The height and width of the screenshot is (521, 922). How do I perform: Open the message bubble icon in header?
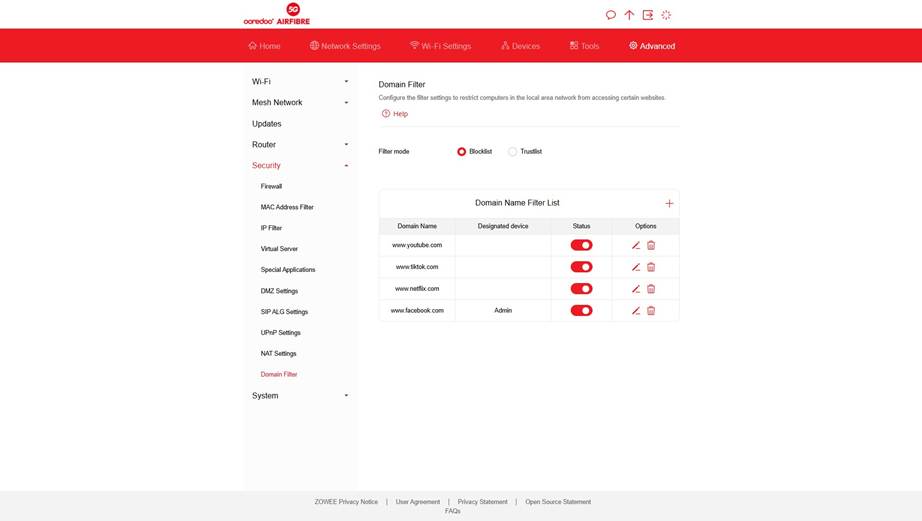click(611, 15)
